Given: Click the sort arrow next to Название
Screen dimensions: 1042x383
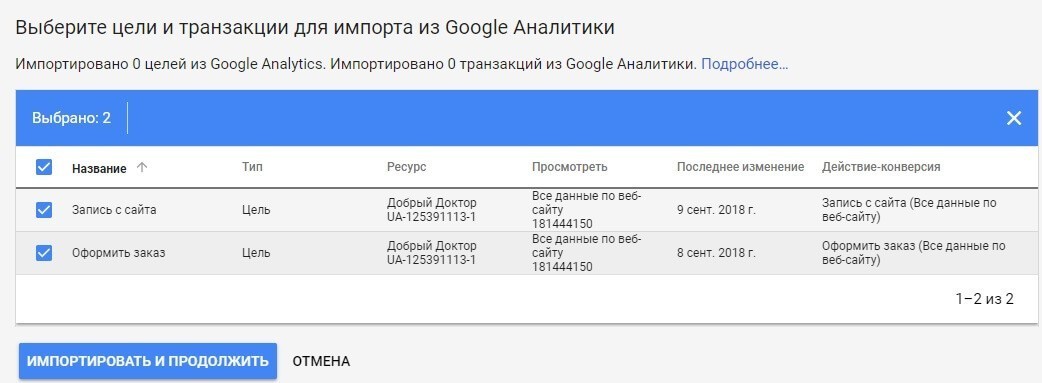Looking at the screenshot, I should (x=141, y=168).
